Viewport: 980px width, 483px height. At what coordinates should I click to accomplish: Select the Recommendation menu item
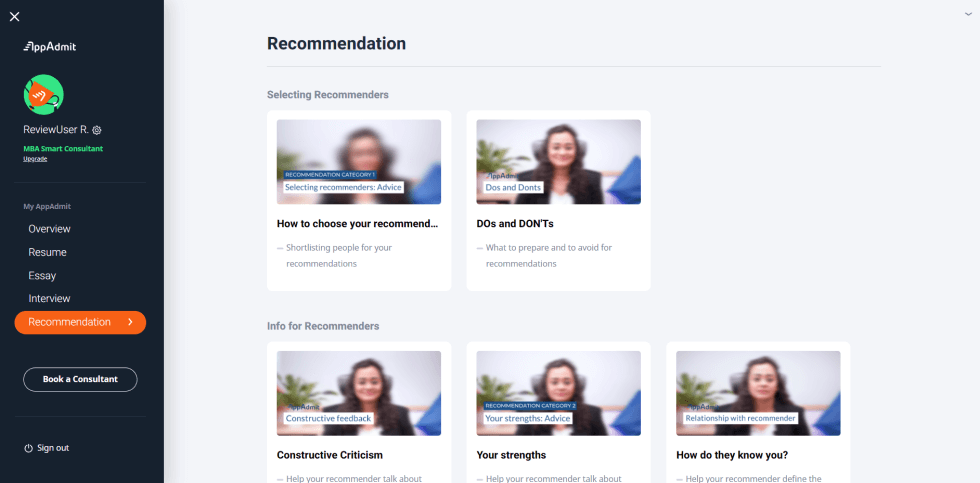pos(80,322)
